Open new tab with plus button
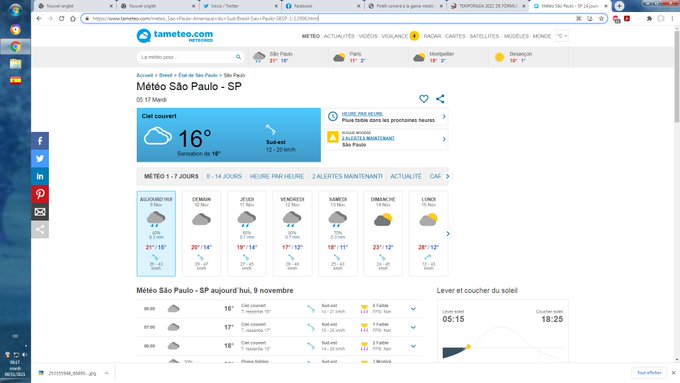680x383 pixels. (x=619, y=6)
